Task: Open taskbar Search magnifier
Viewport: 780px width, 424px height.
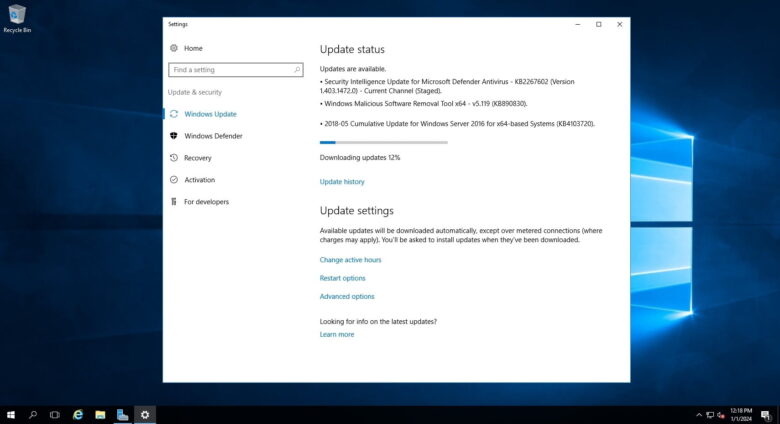Action: click(33, 415)
